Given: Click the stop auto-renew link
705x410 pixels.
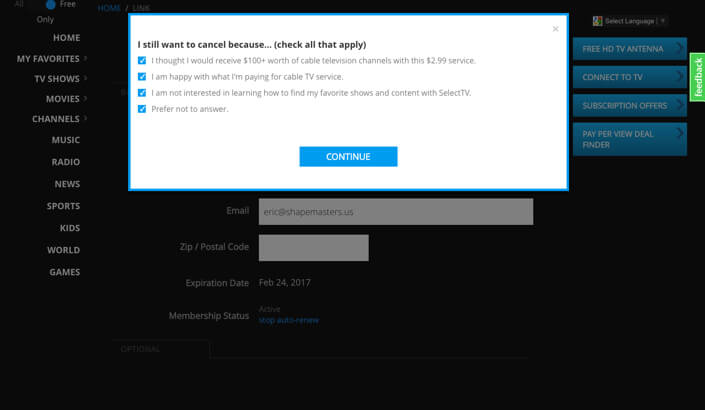Looking at the screenshot, I should pos(289,320).
